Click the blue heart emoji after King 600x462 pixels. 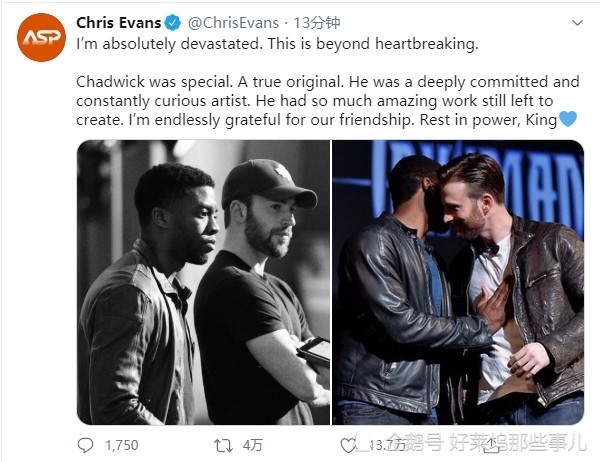click(568, 119)
